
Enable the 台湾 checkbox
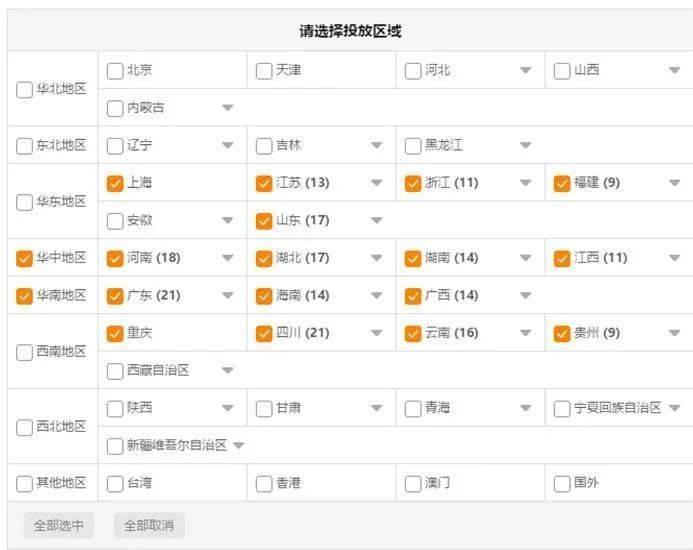115,484
